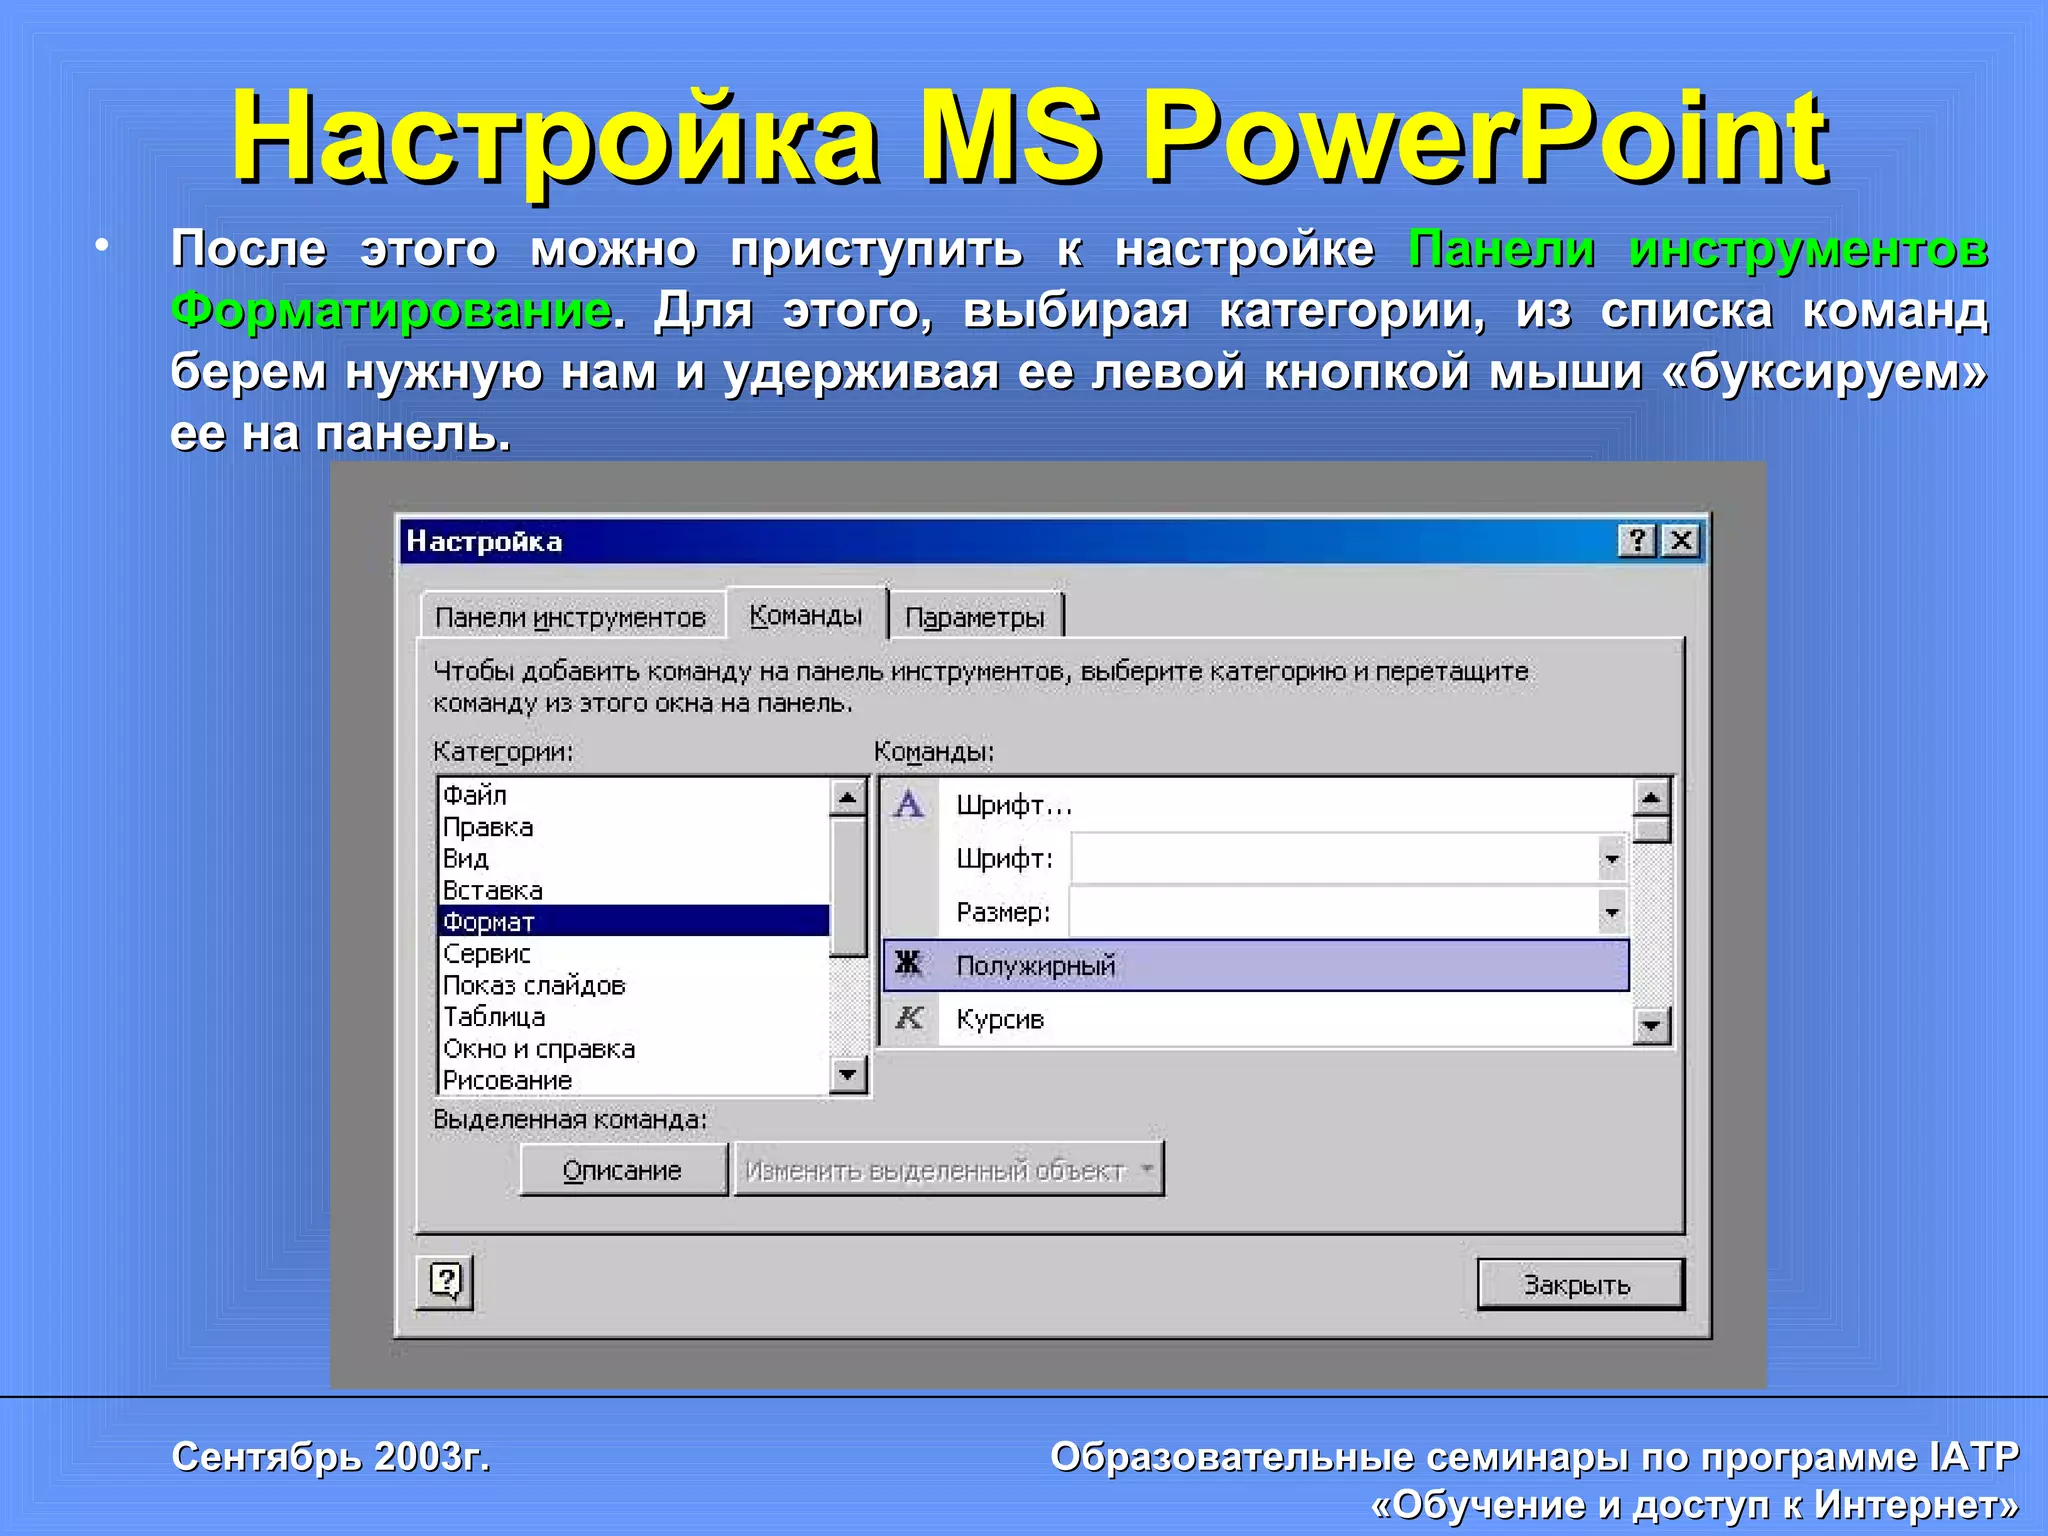The height and width of the screenshot is (1536, 2048).
Task: Close the Настройка dialog with the X button
Action: tap(1682, 541)
